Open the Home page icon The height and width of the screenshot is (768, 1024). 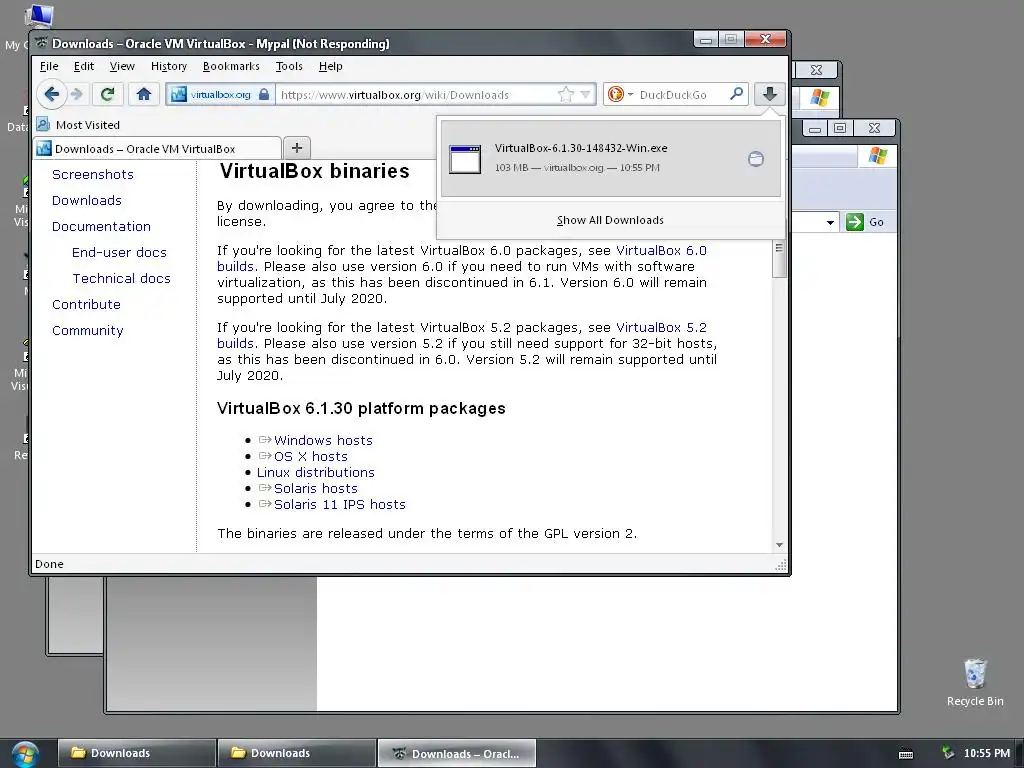pos(144,95)
